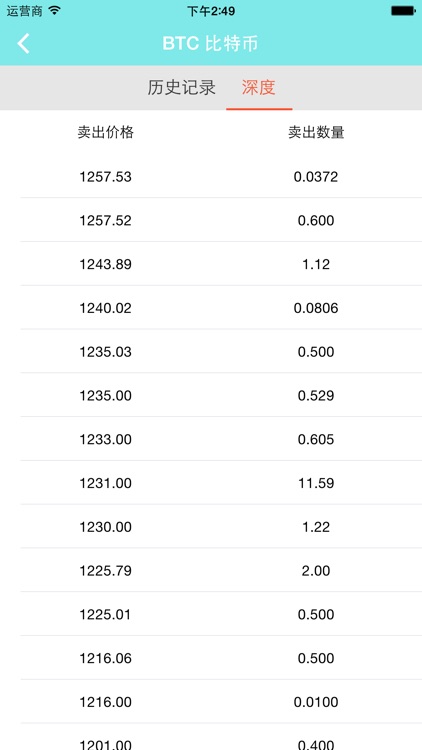Select the 1230.00 price row

[x=211, y=527]
